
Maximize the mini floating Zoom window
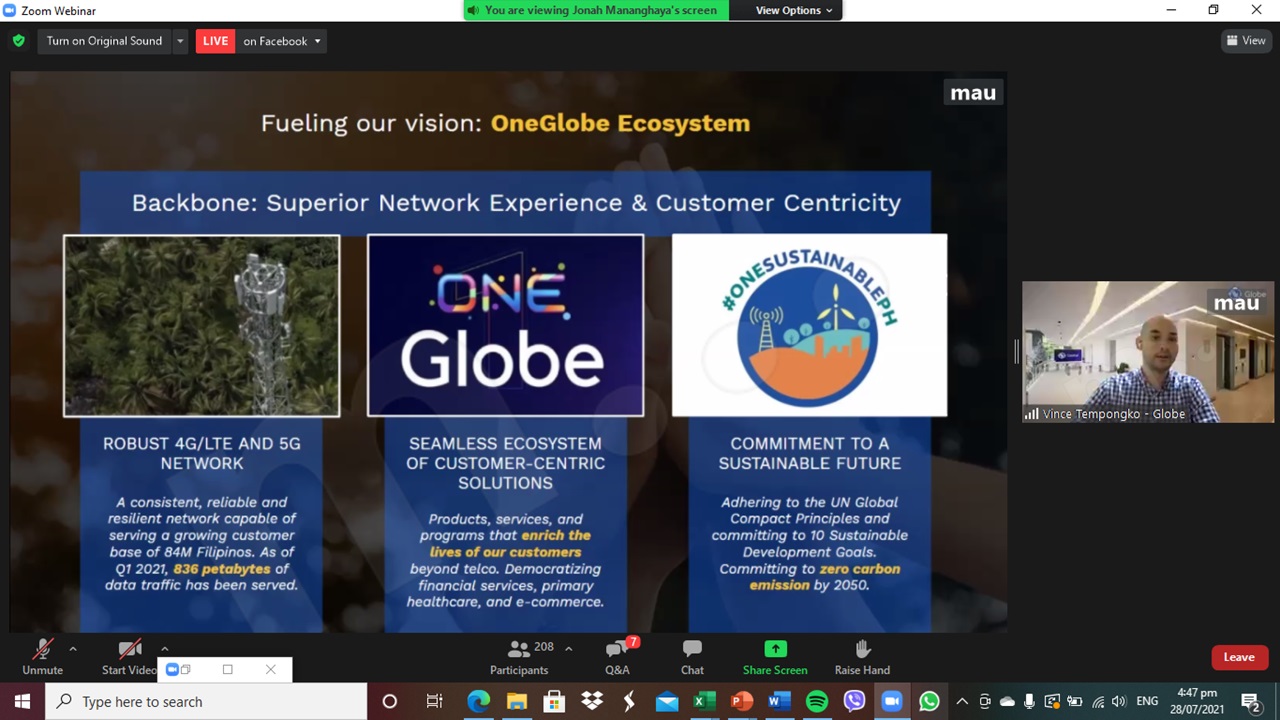click(227, 670)
